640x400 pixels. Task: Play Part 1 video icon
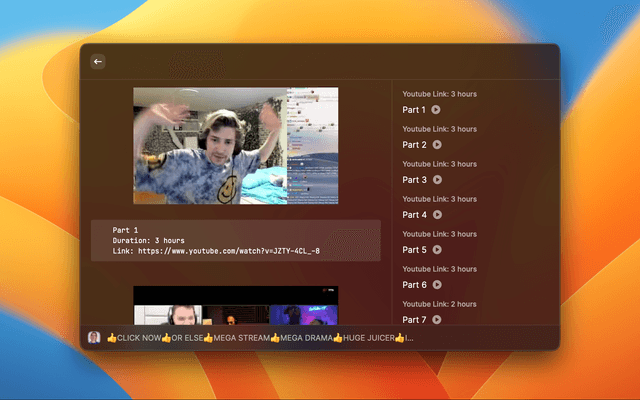(436, 110)
